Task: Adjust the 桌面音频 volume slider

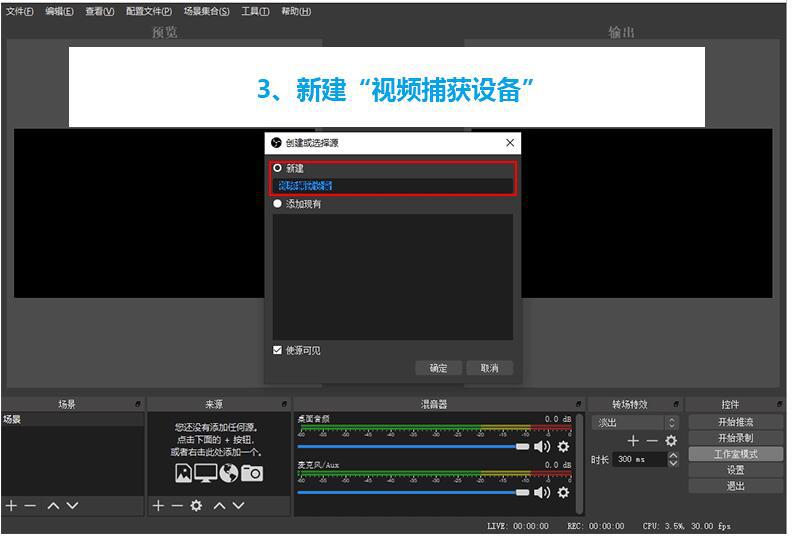Action: pyautogui.click(x=413, y=446)
